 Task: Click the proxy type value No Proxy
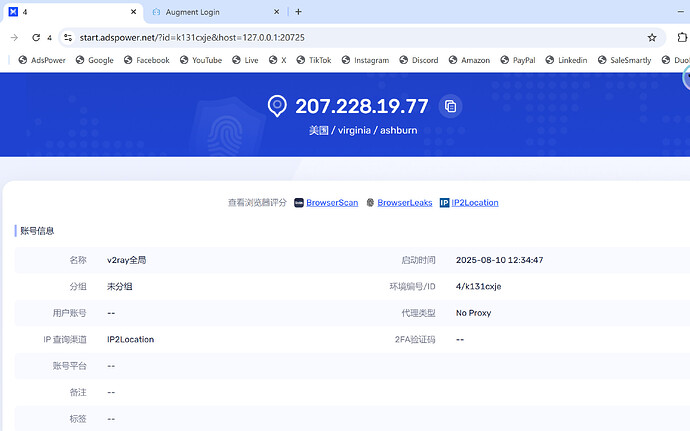pyautogui.click(x=473, y=313)
